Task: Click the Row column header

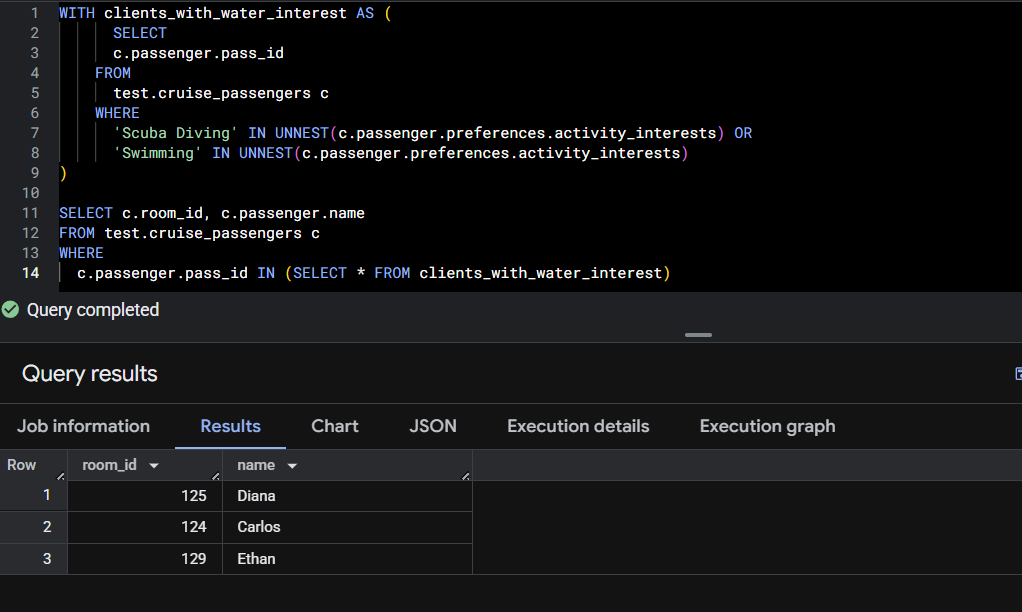Action: click(x=22, y=465)
